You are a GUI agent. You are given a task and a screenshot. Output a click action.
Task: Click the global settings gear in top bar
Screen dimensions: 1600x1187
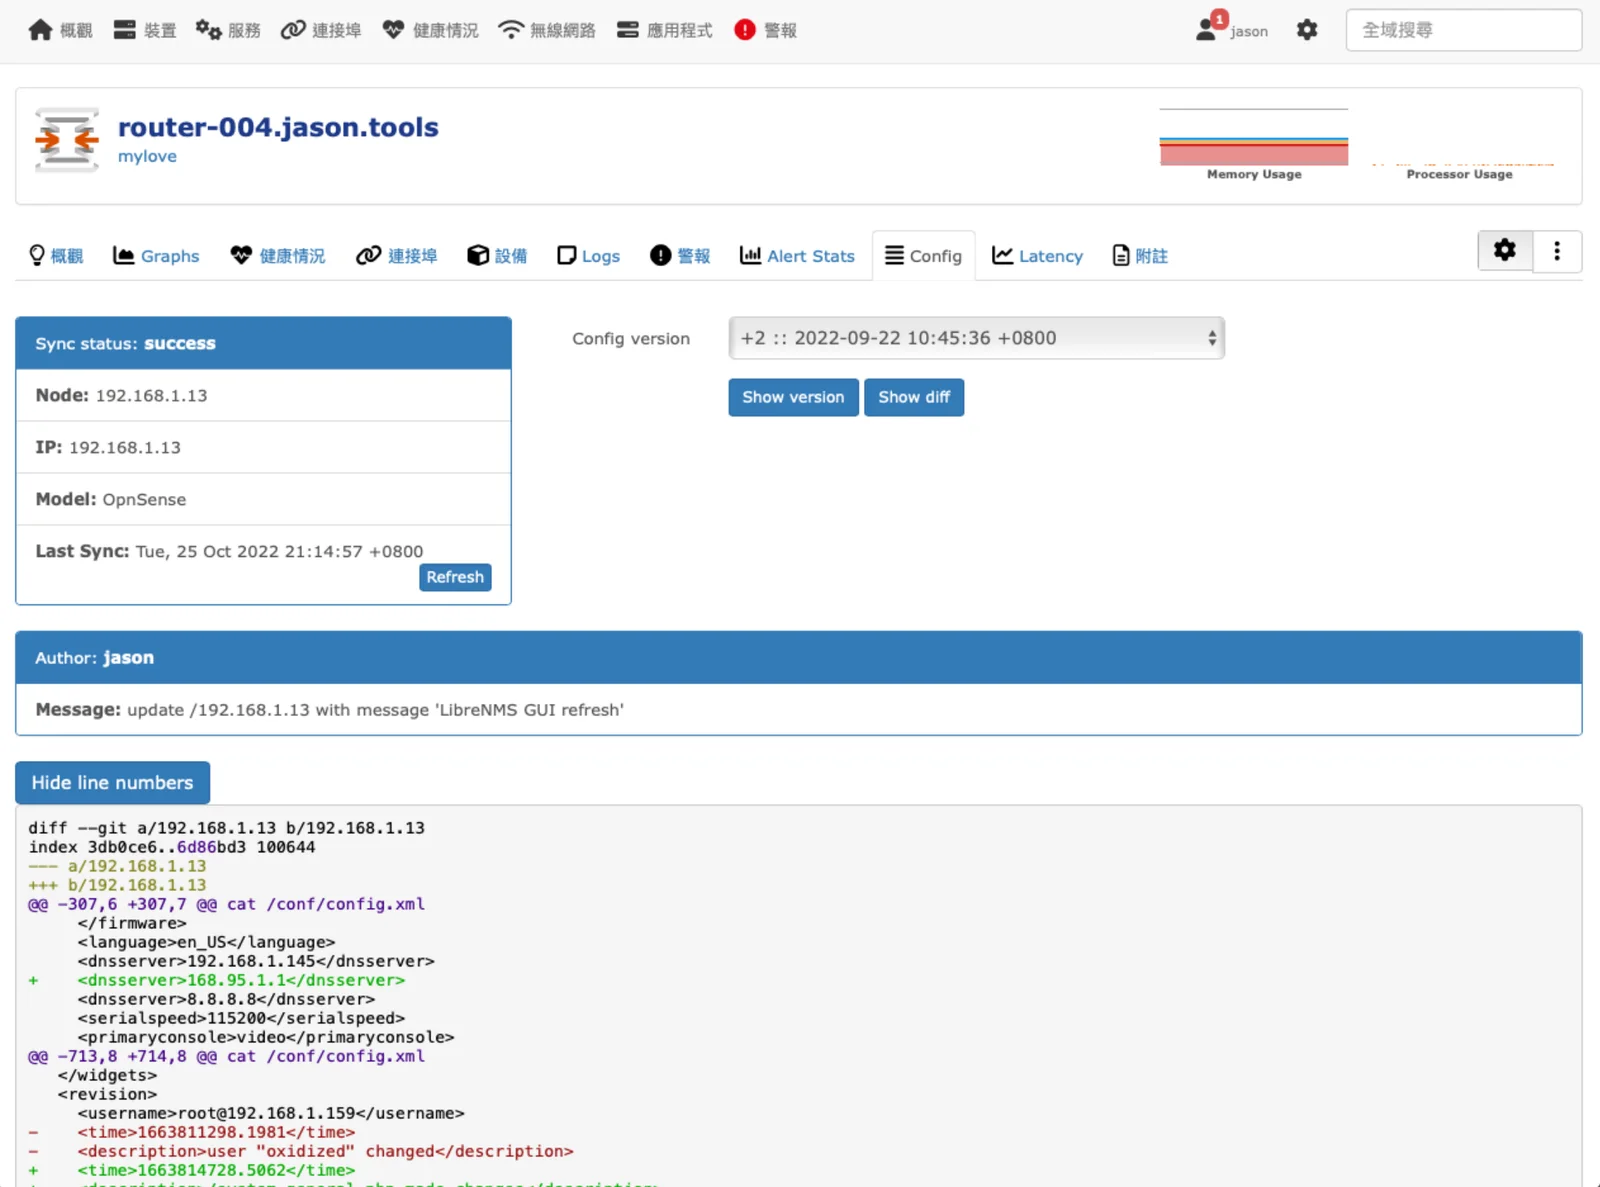1307,30
